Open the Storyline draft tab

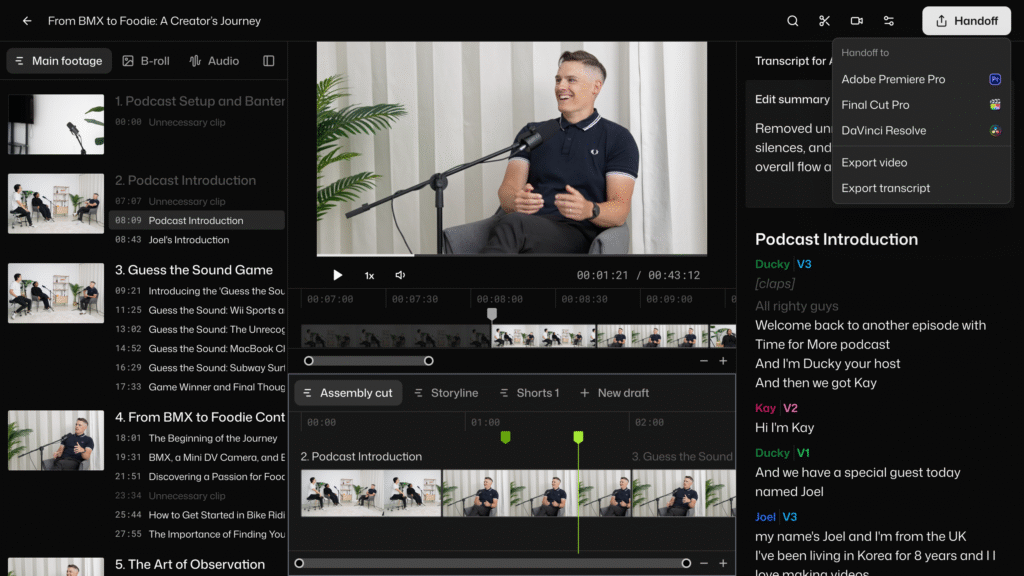pyautogui.click(x=446, y=392)
